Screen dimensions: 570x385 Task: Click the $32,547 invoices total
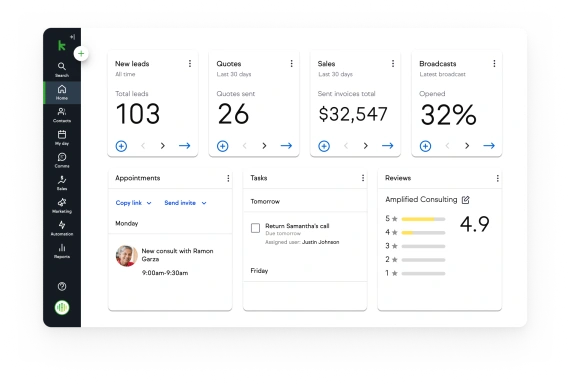(x=353, y=114)
